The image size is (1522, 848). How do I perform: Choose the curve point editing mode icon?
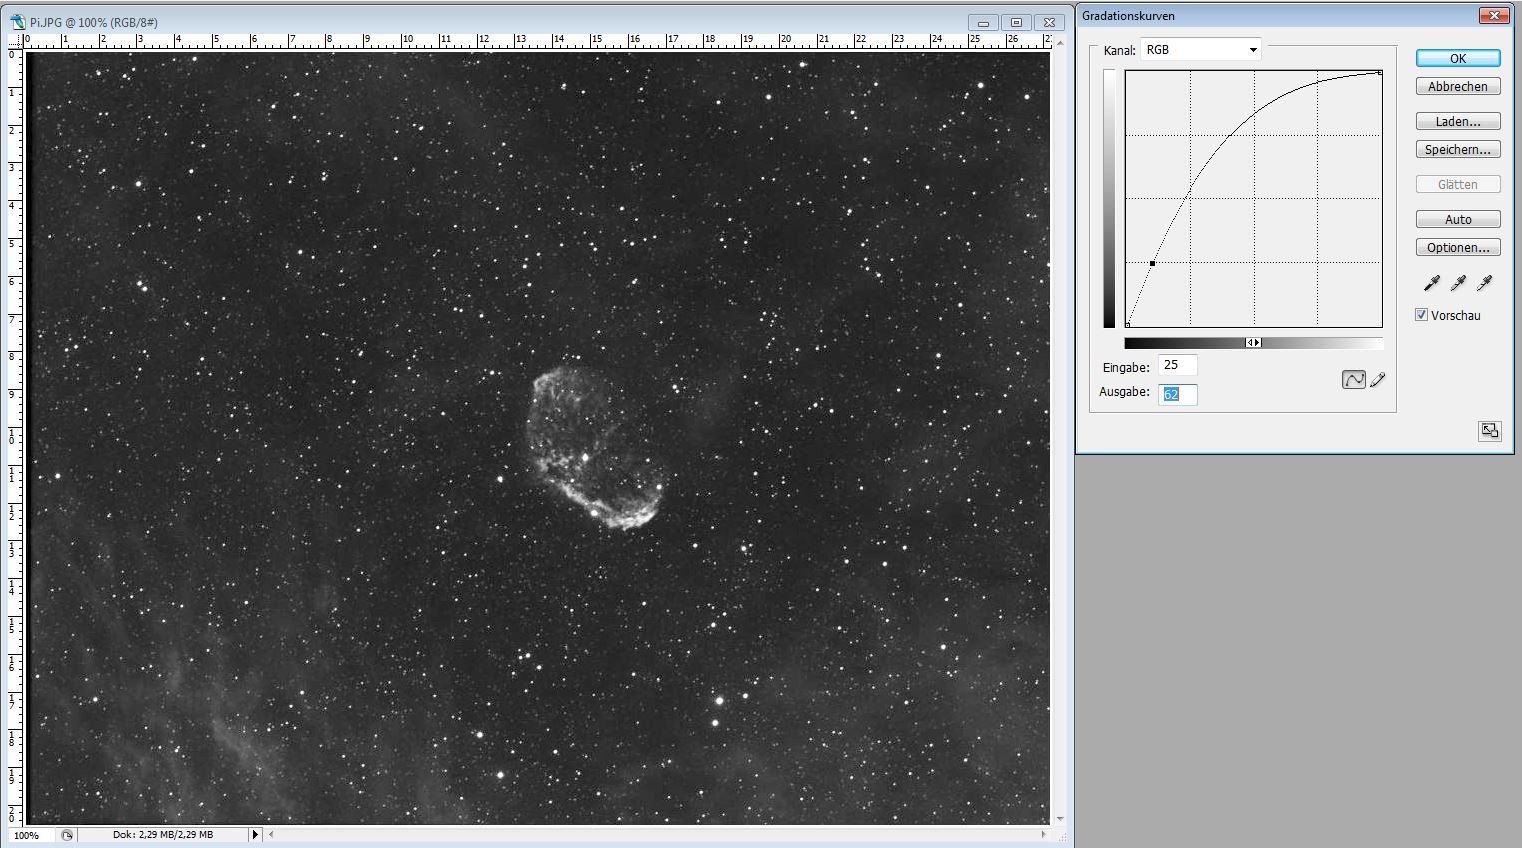(x=1353, y=380)
